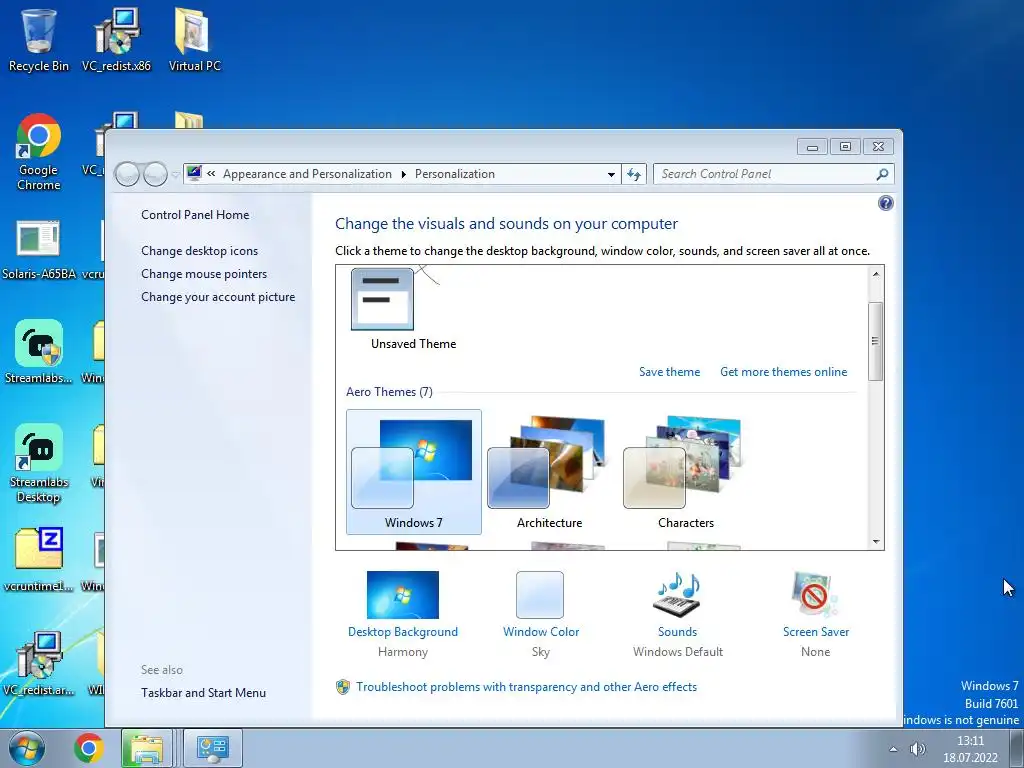Open Taskbar and Start Menu link
The image size is (1024, 768).
203,693
